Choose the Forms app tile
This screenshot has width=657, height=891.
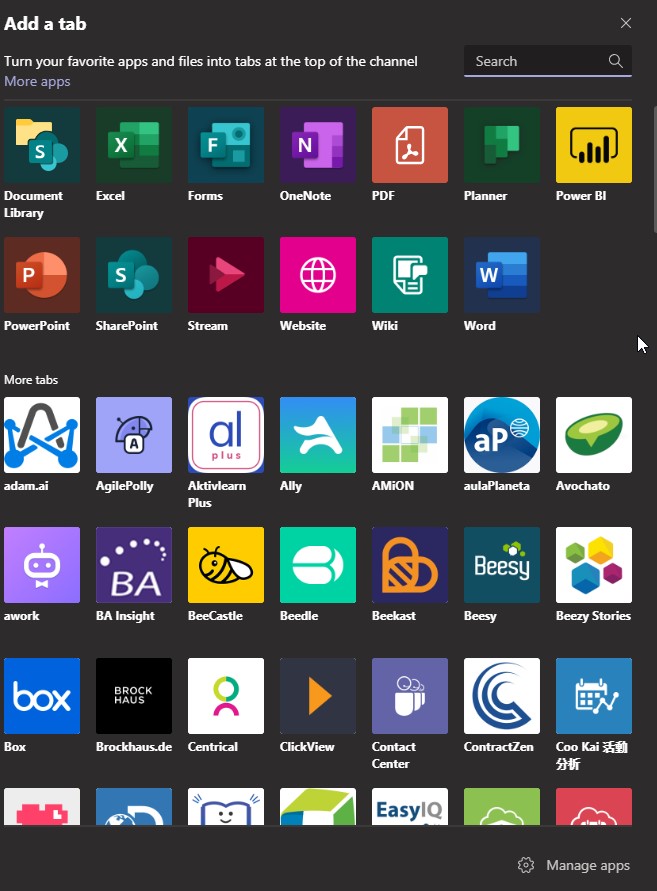pyautogui.click(x=226, y=145)
